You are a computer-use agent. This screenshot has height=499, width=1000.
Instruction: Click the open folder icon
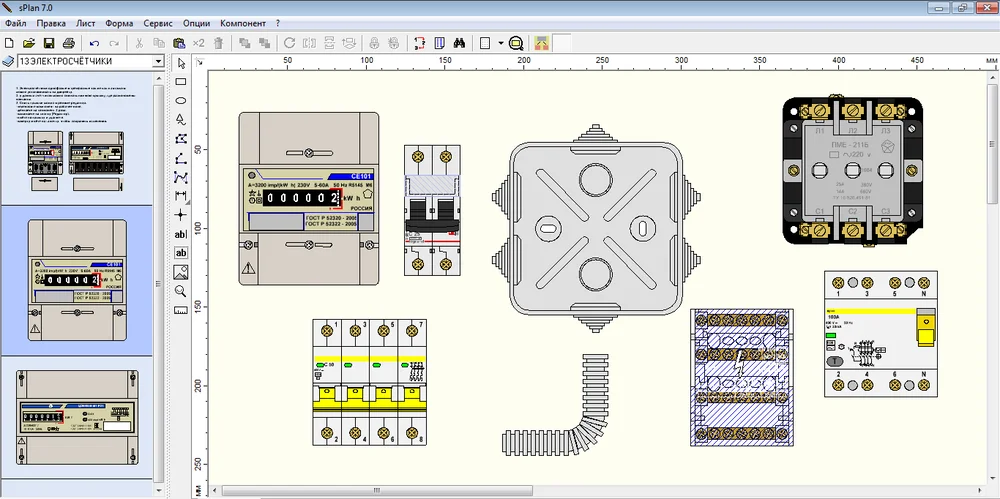tap(28, 43)
